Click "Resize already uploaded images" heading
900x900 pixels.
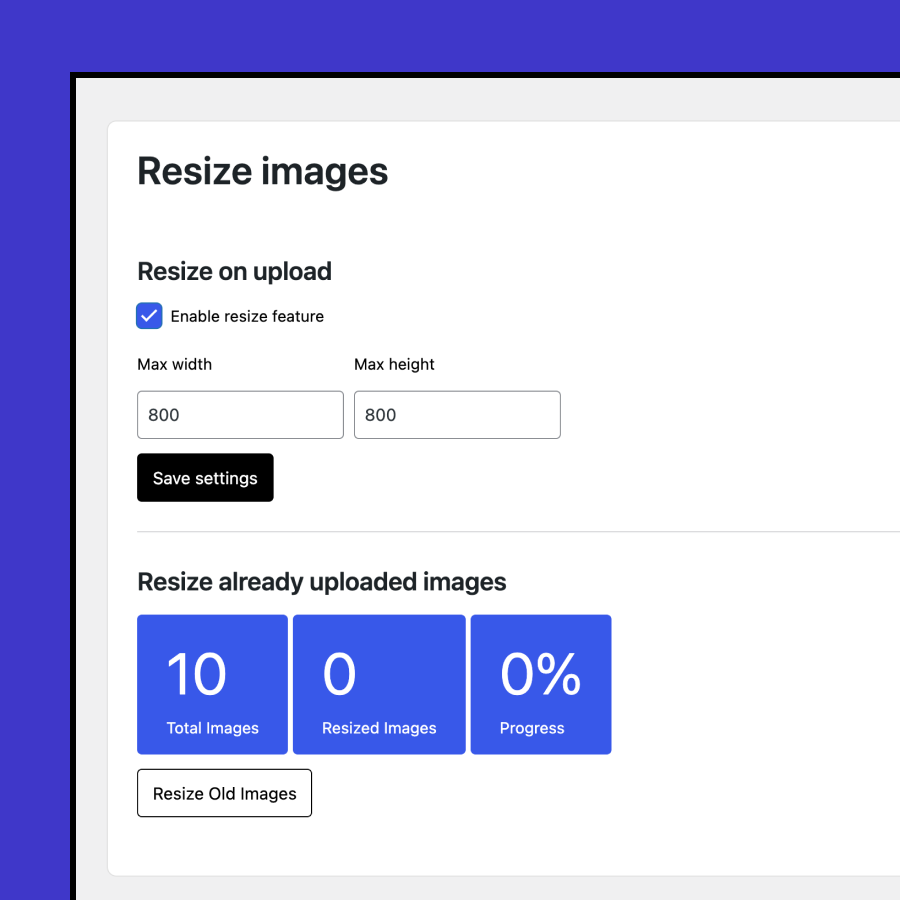click(321, 581)
